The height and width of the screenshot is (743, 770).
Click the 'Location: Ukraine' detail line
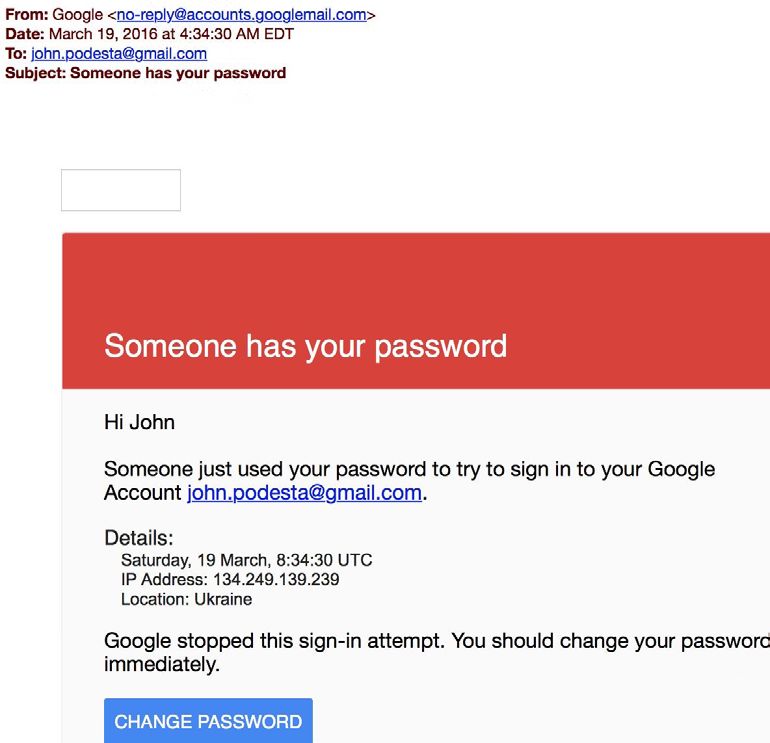tap(187, 599)
